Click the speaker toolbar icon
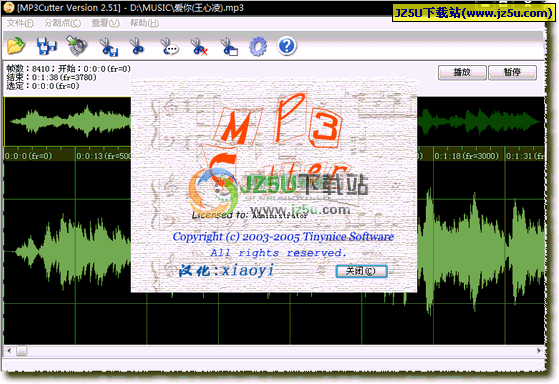Viewport: 559px width, 384px height. pyautogui.click(x=77, y=46)
